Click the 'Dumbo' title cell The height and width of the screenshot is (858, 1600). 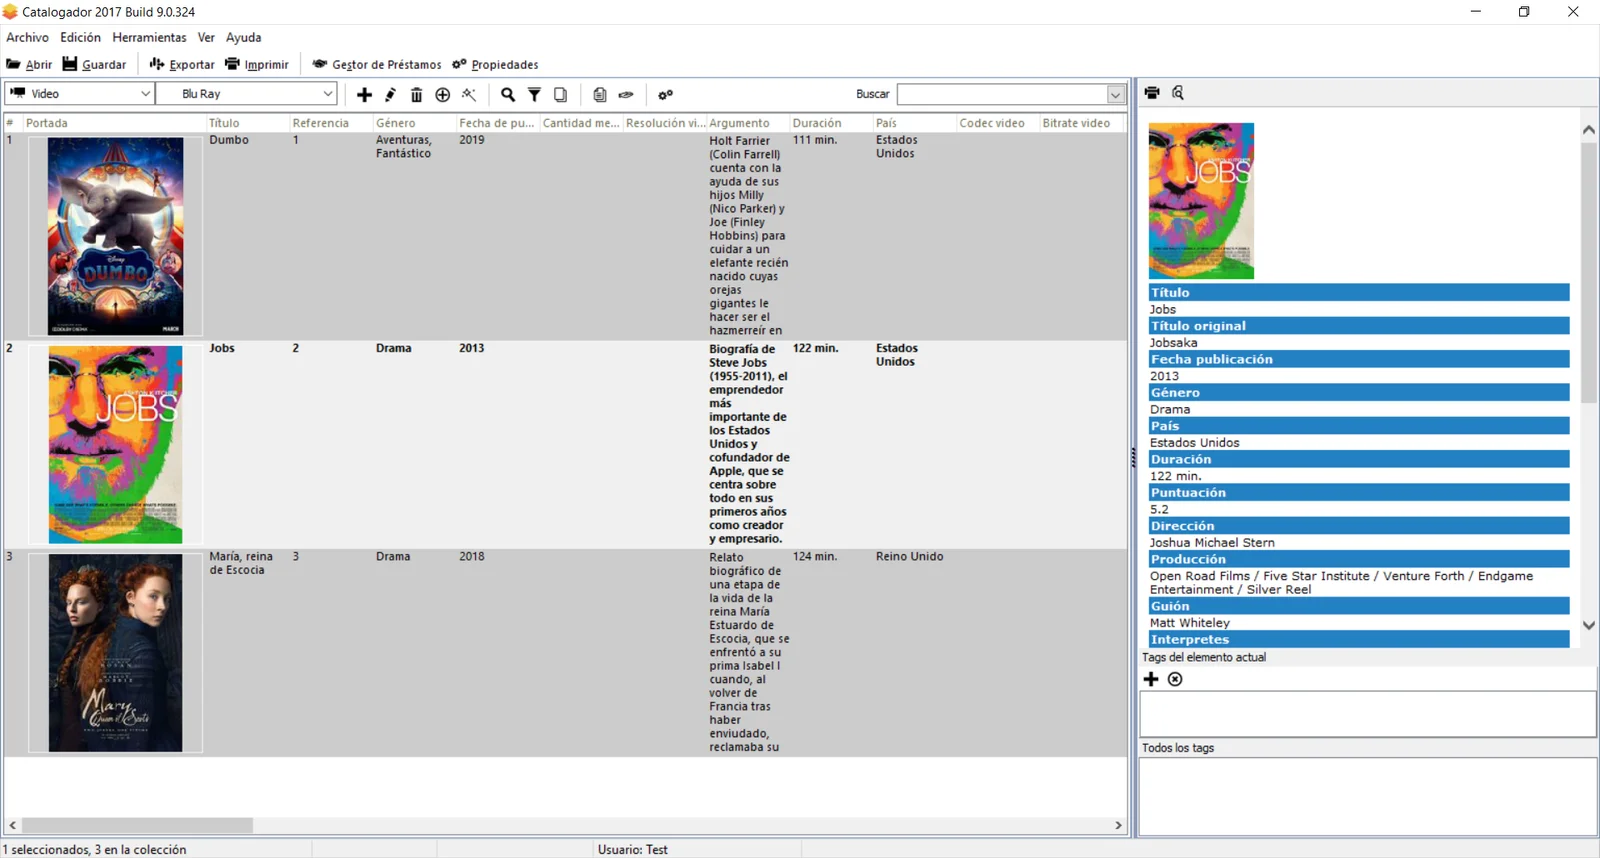229,140
